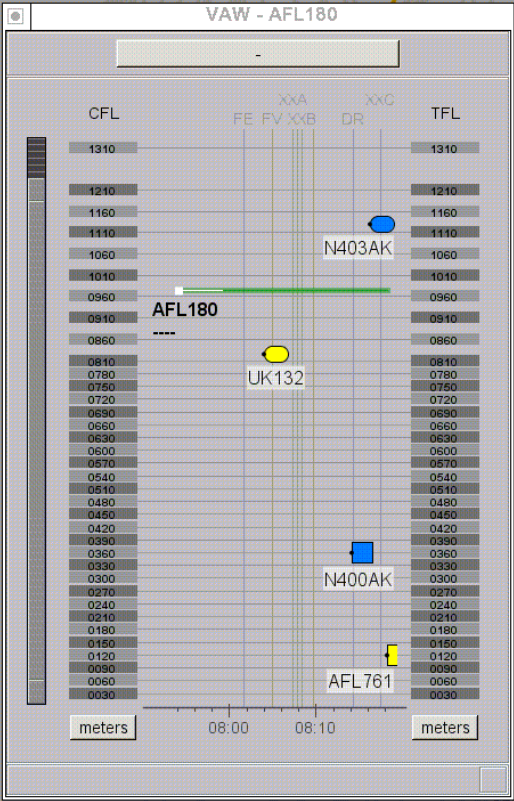
Task: Select CFL level 1060
Action: tap(103, 254)
